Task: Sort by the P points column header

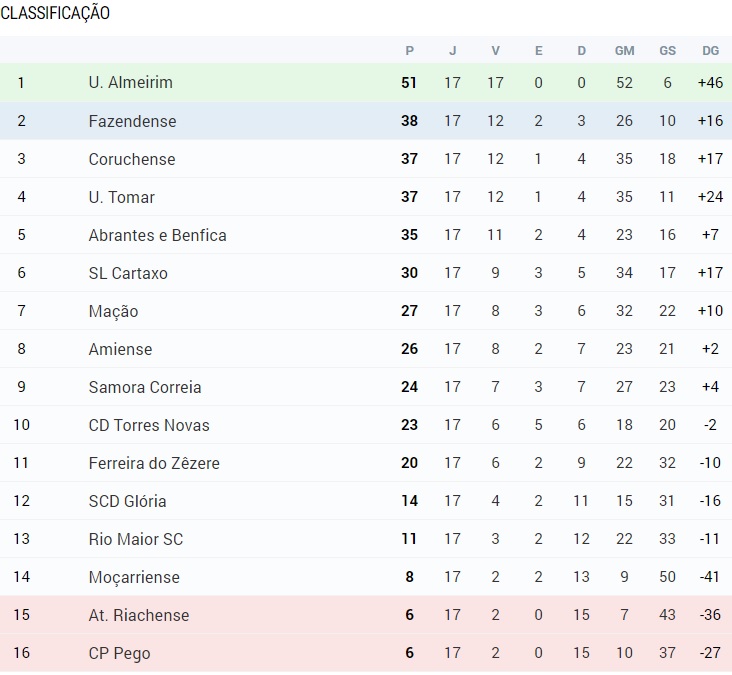Action: (x=409, y=50)
